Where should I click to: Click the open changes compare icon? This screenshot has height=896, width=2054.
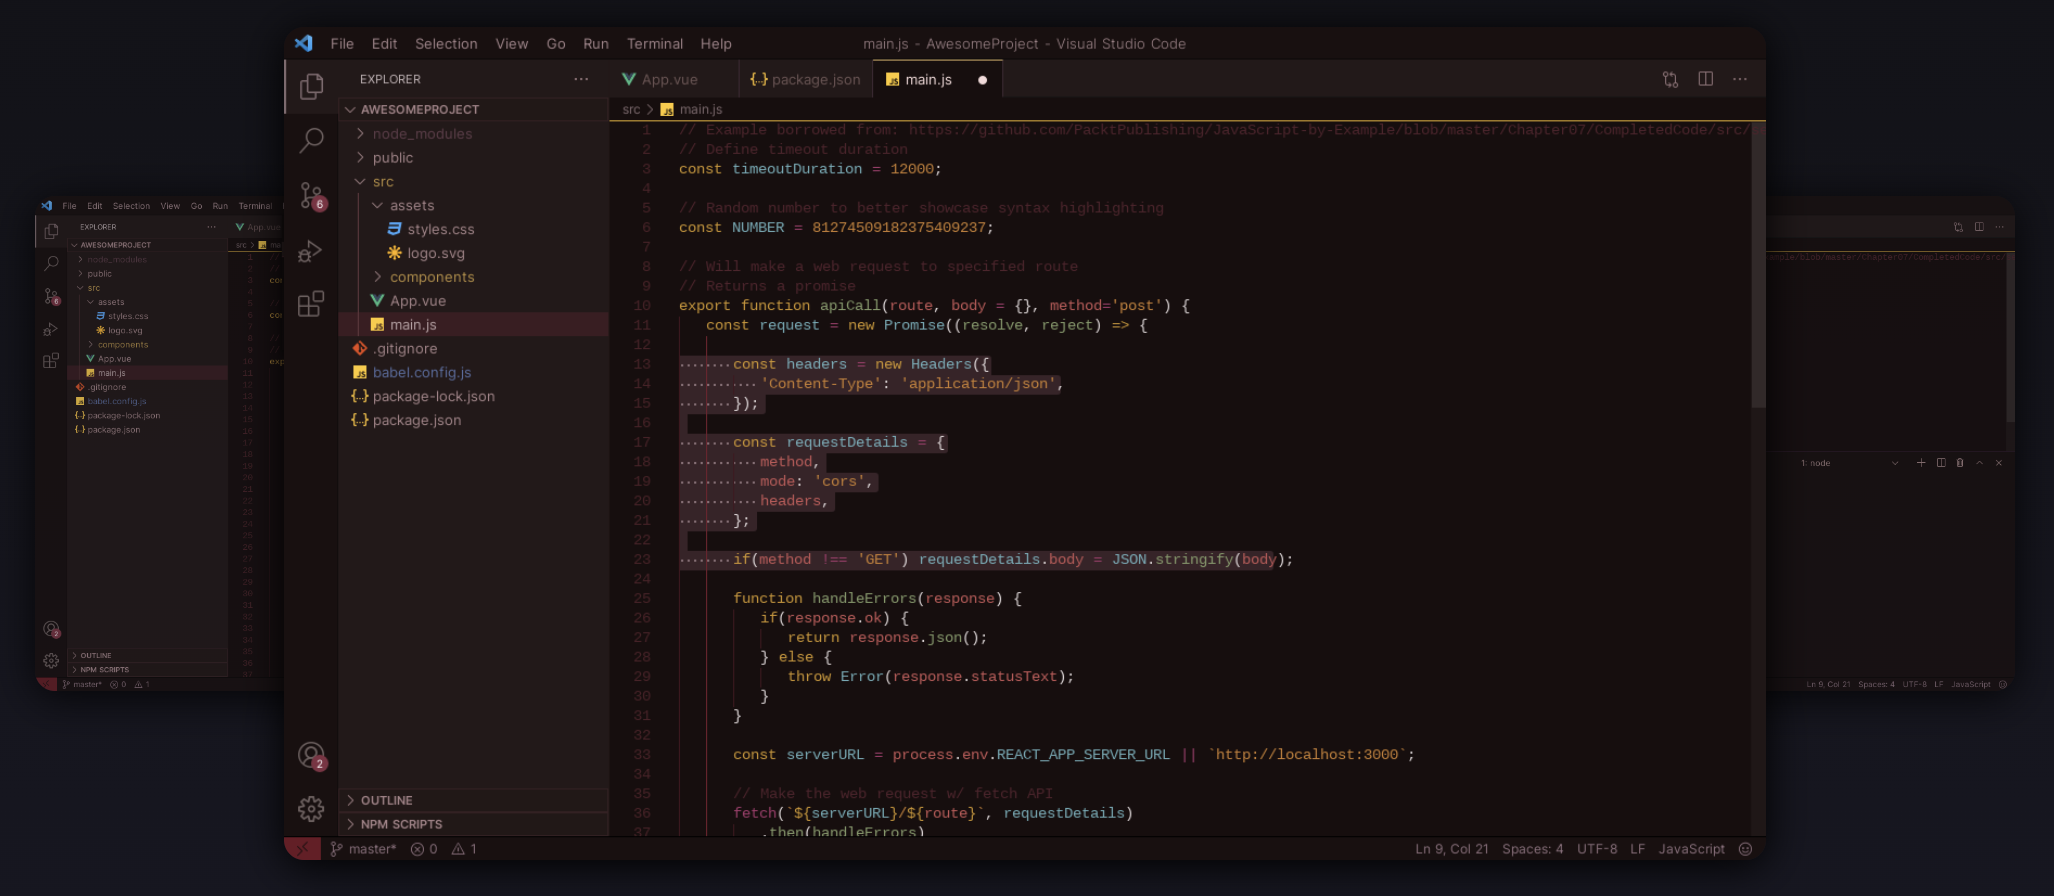click(1670, 79)
